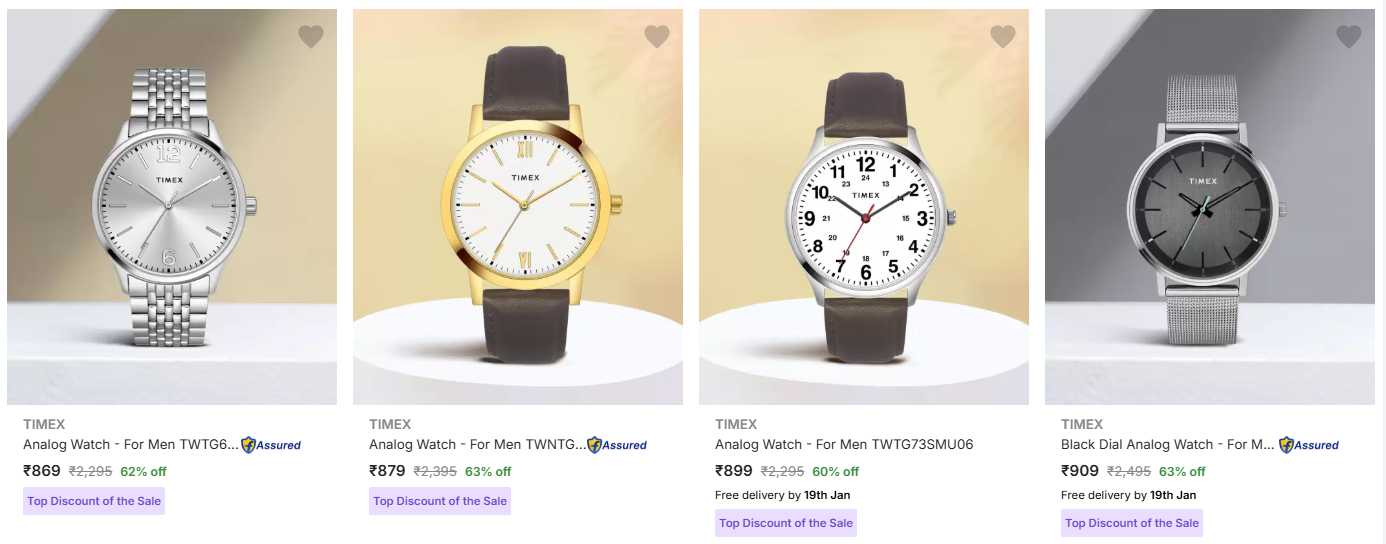Wishlist the silver bracelet Timex watch via heart
The image size is (1386, 544).
[x=311, y=37]
